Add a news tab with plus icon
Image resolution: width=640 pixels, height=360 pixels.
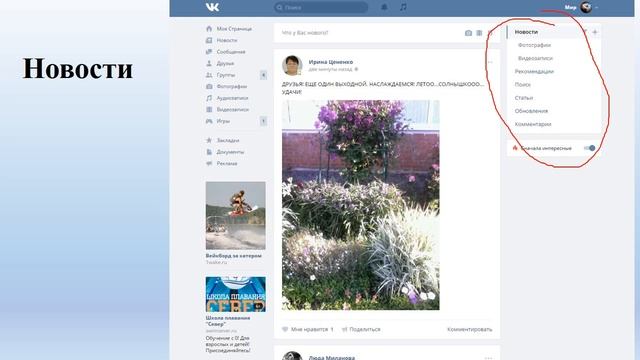click(x=595, y=32)
